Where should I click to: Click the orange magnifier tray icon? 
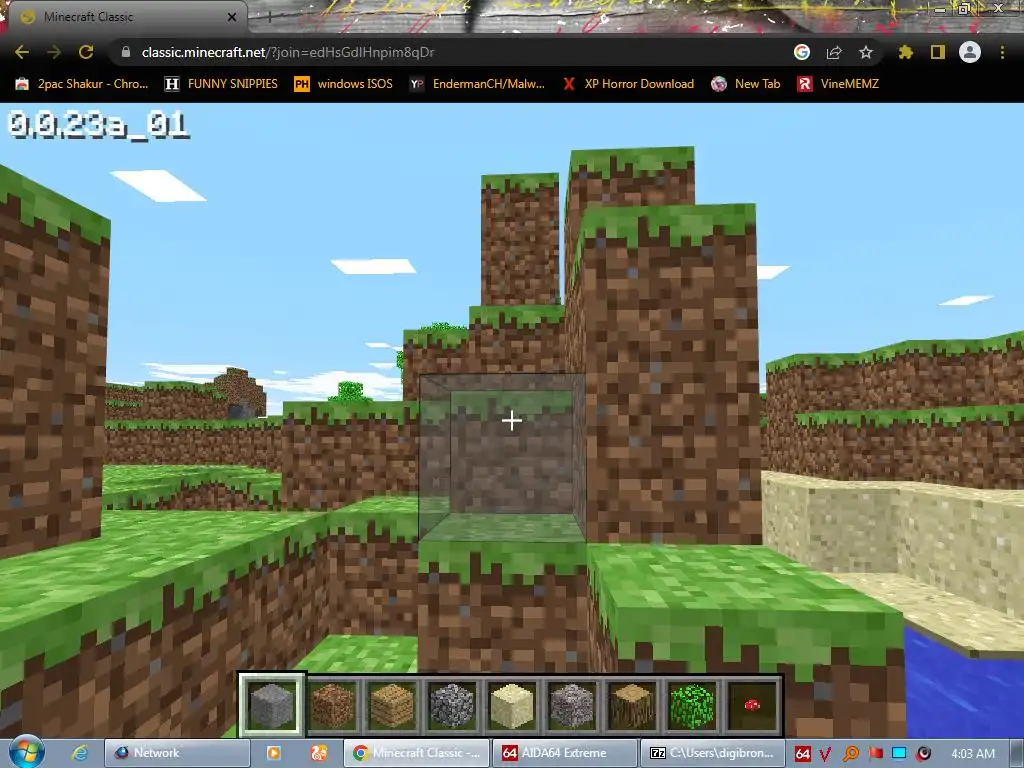tap(851, 754)
